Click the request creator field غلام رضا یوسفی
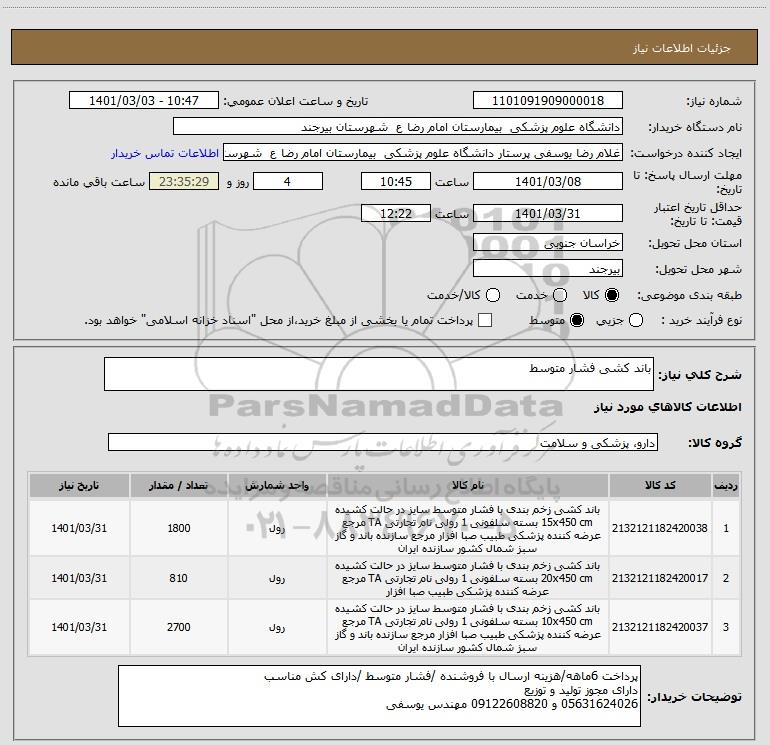770x745 pixels. pyautogui.click(x=423, y=153)
